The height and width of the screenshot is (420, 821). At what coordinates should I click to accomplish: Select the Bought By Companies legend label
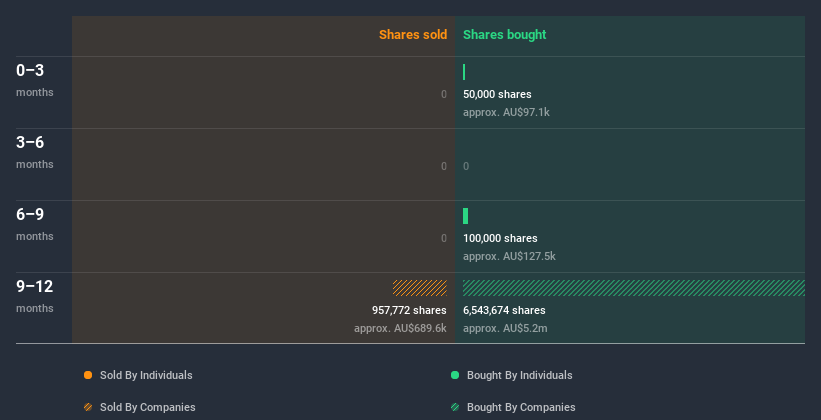point(521,407)
